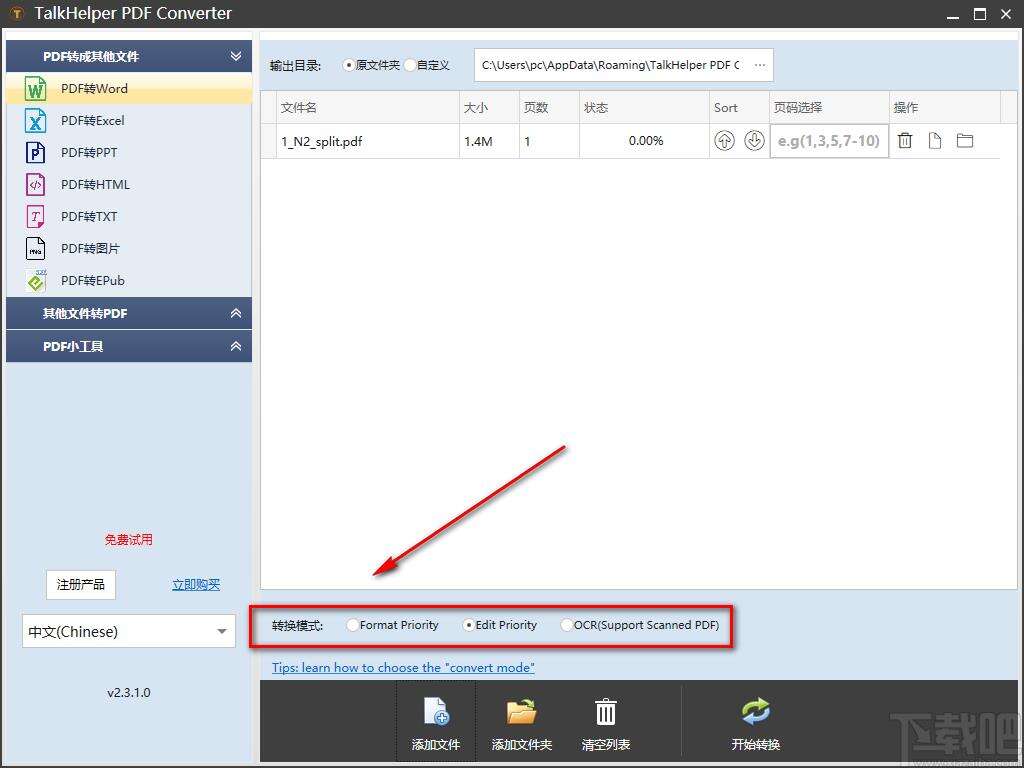
Task: Browse output path with the ellipsis button
Action: click(x=760, y=65)
